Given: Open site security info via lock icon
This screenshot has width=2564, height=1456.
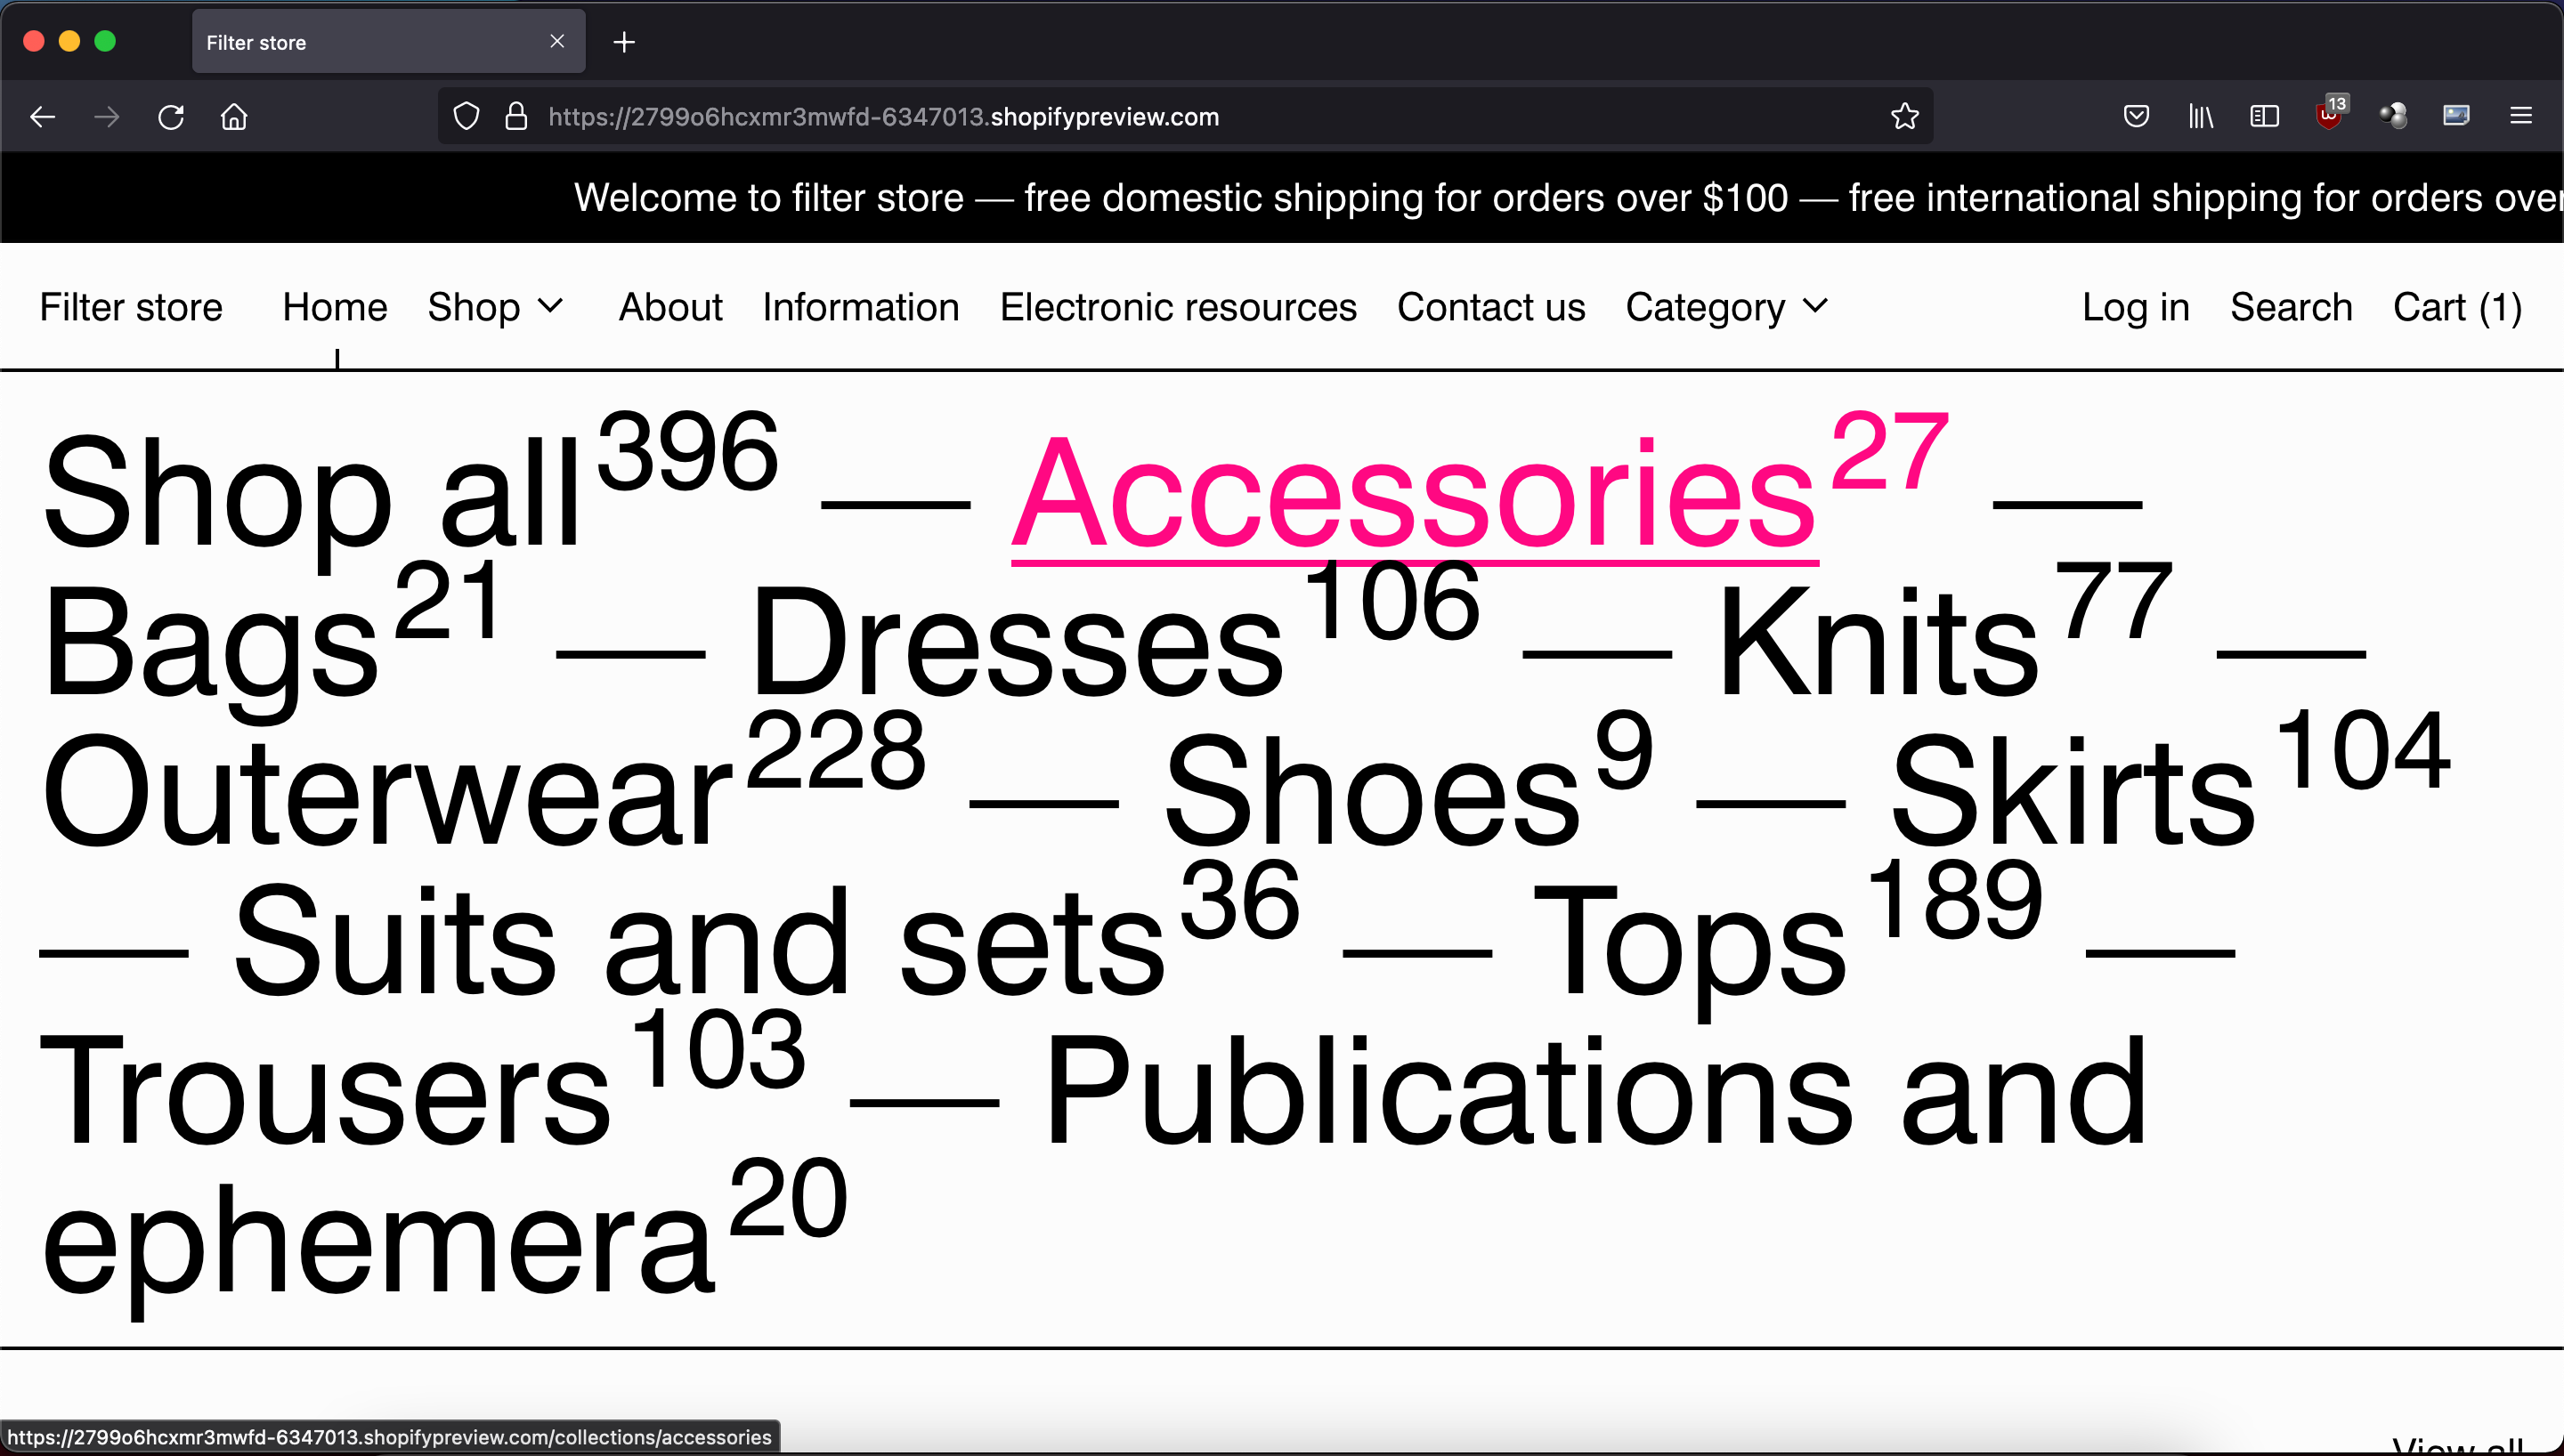Looking at the screenshot, I should point(516,116).
